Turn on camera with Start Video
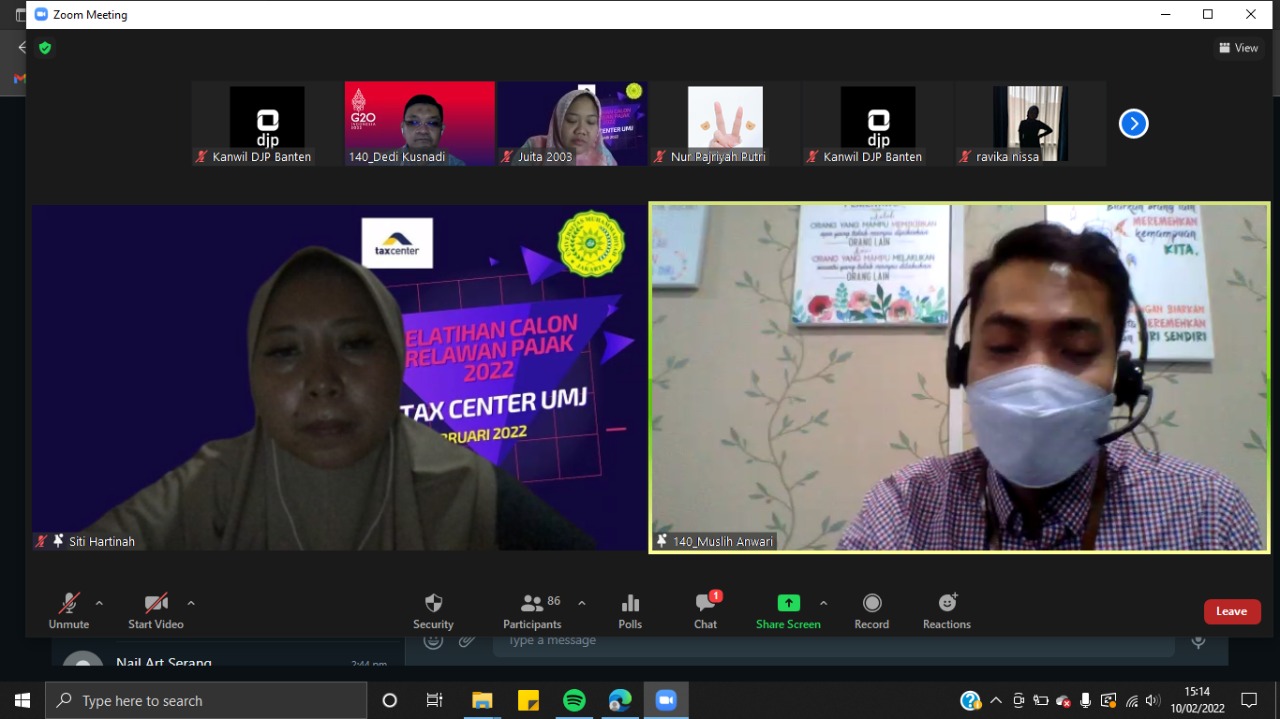Image resolution: width=1280 pixels, height=719 pixels. click(155, 610)
